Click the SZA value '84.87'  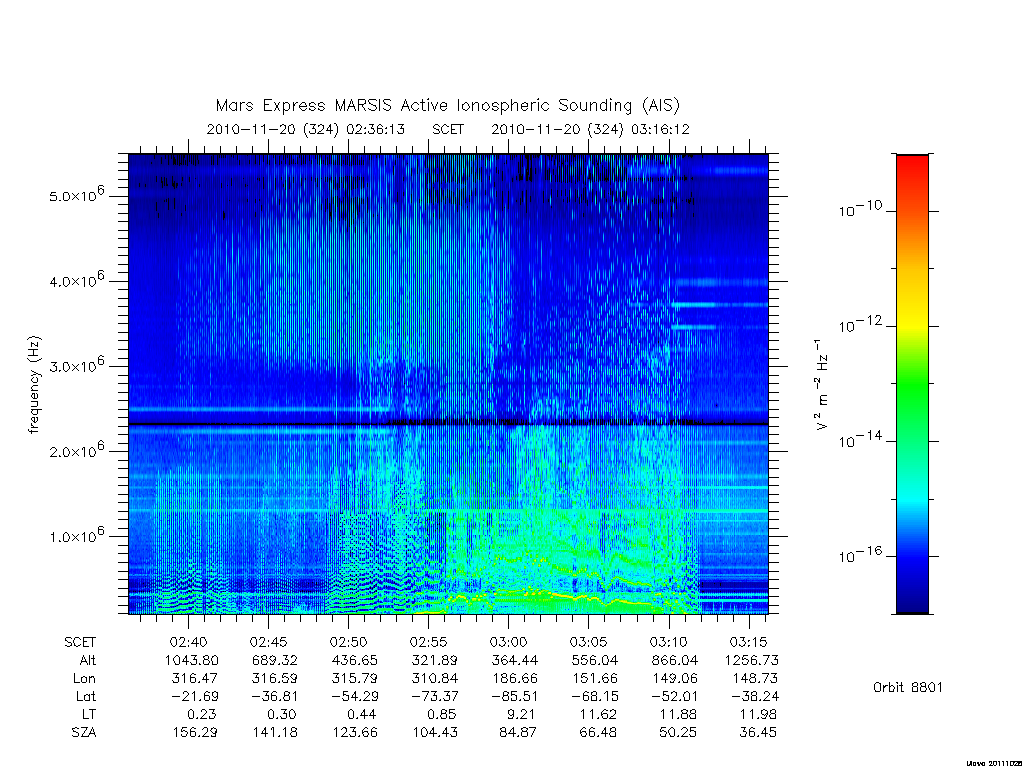tap(518, 733)
